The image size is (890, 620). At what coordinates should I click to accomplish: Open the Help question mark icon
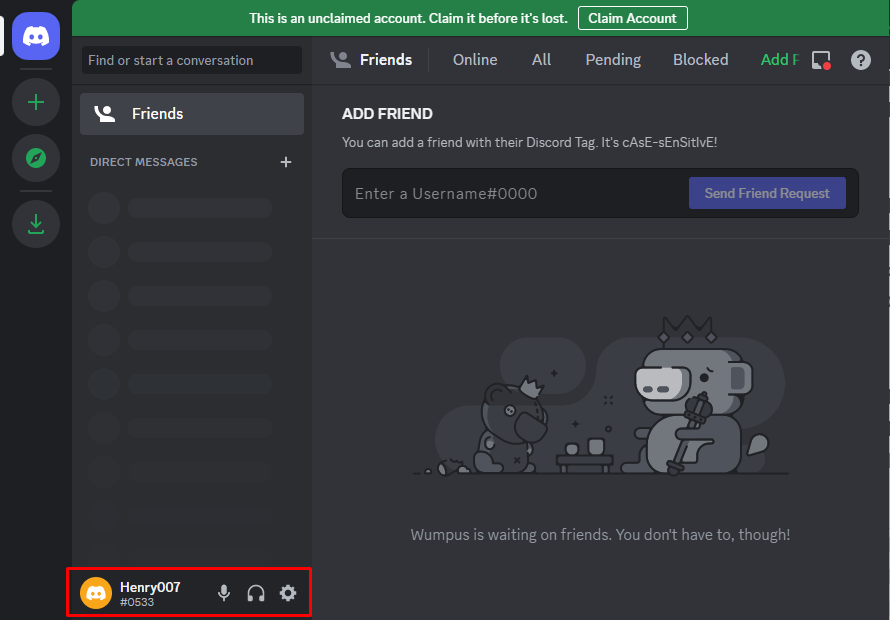tap(860, 60)
